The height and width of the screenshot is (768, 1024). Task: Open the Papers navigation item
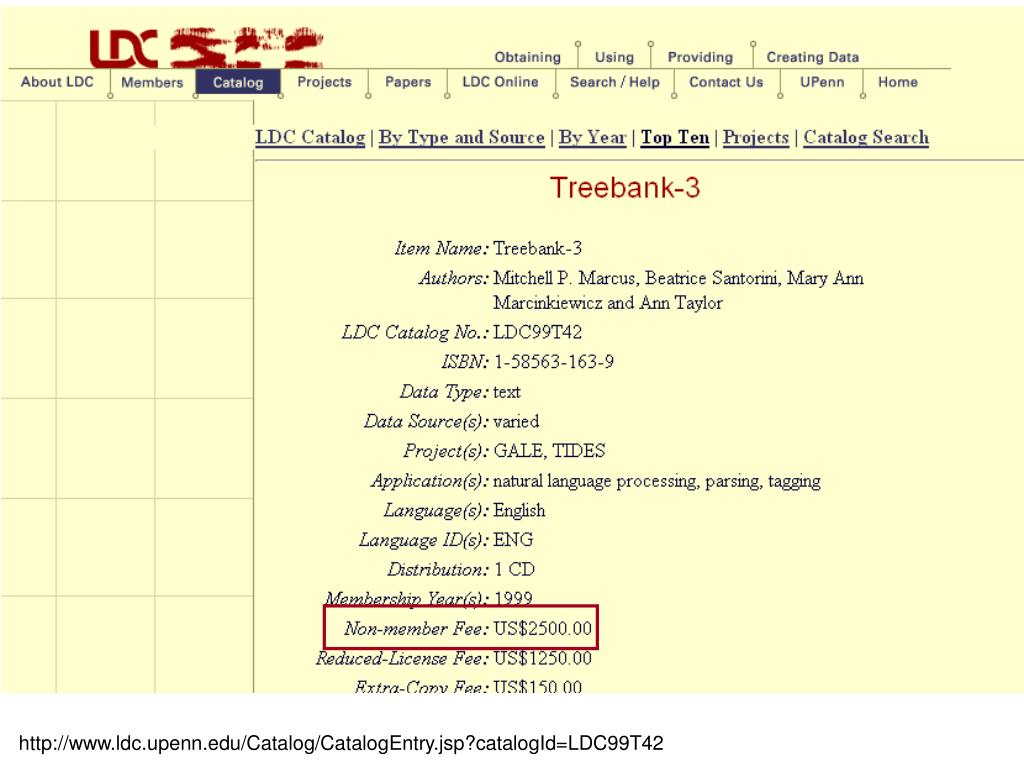408,82
